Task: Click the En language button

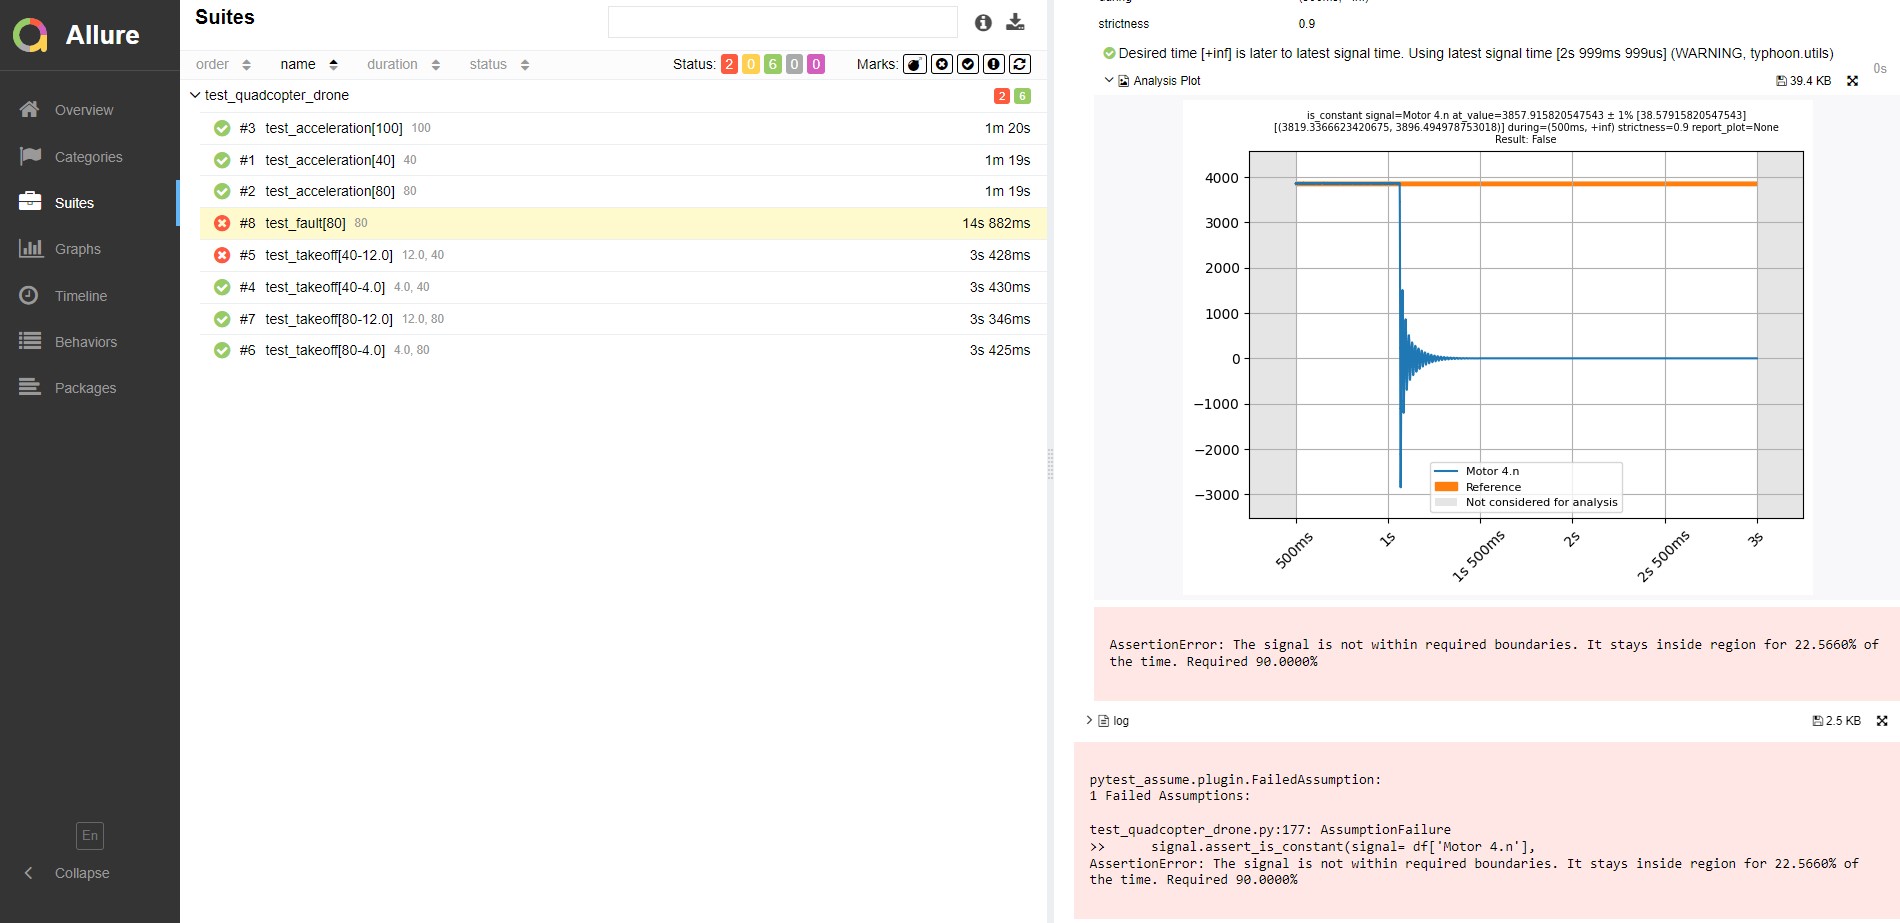Action: [x=90, y=836]
